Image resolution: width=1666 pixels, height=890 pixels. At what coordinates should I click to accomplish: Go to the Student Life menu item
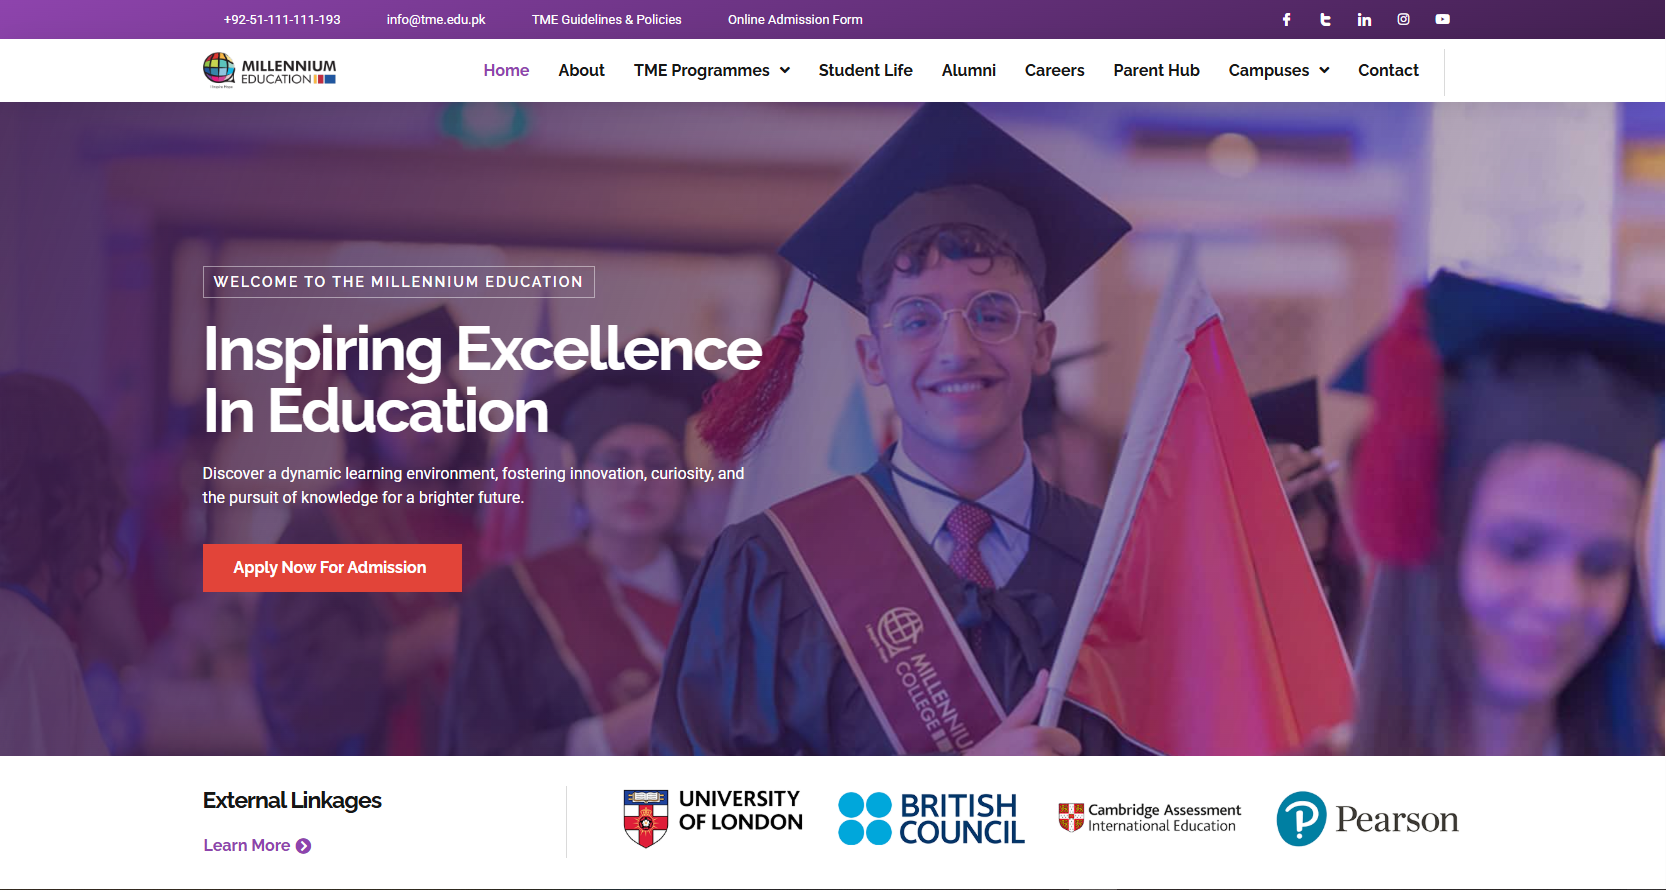(x=865, y=70)
